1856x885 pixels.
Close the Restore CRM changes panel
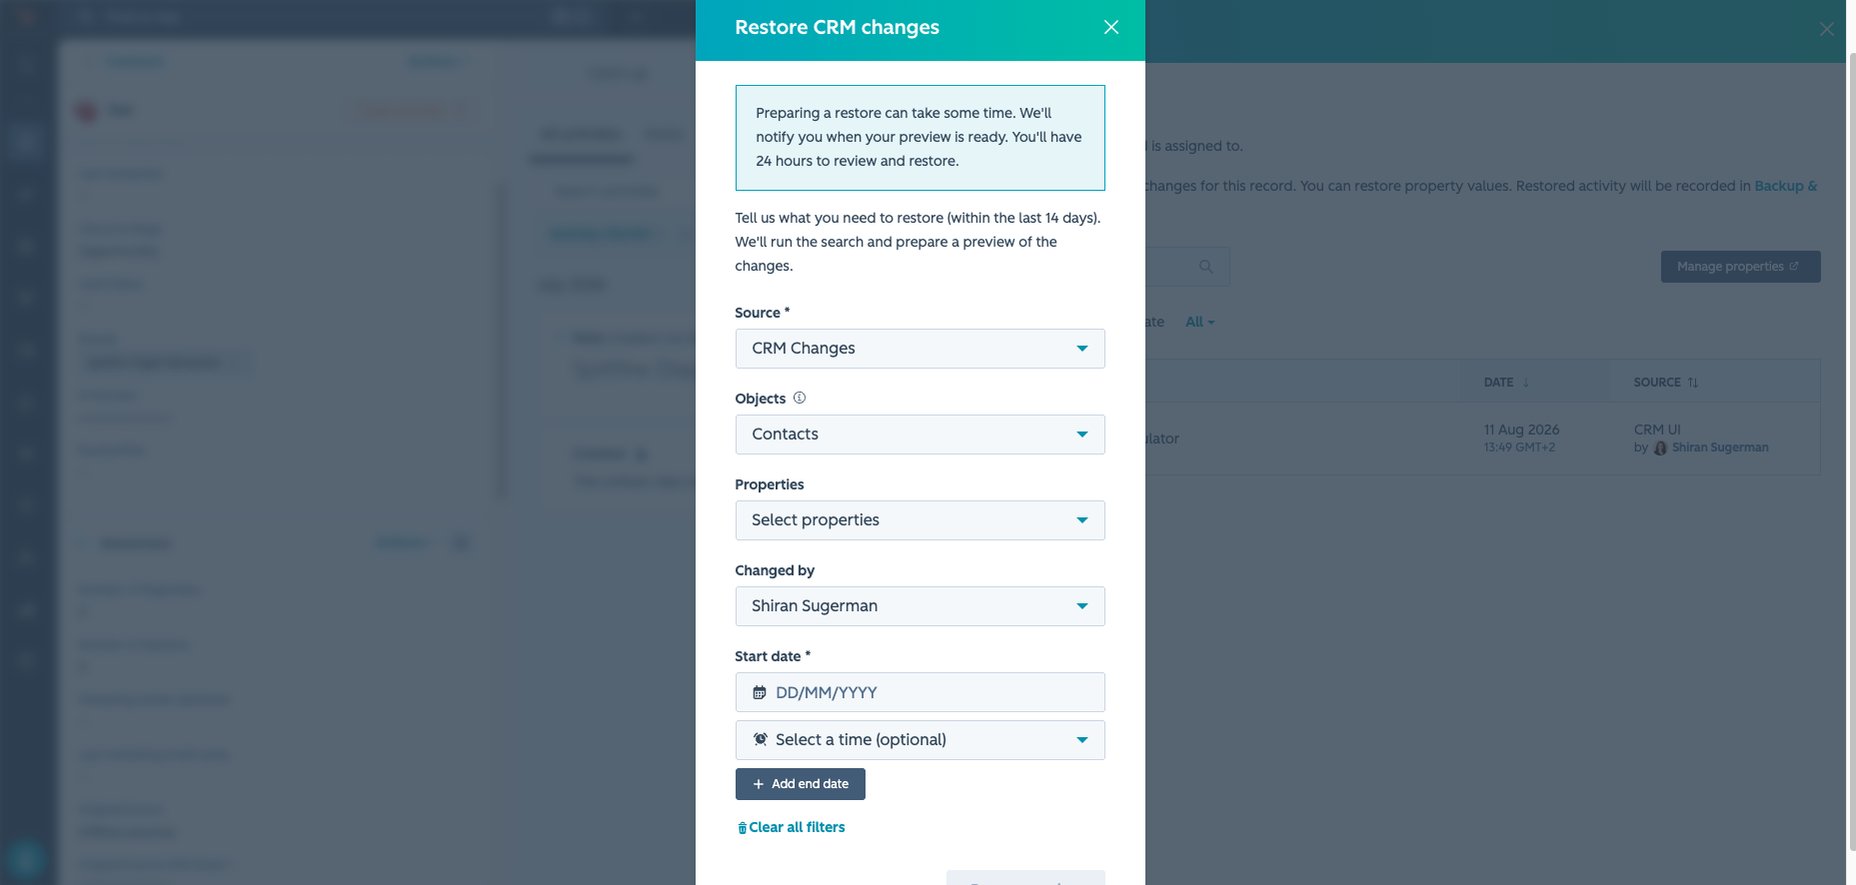coord(1111,27)
